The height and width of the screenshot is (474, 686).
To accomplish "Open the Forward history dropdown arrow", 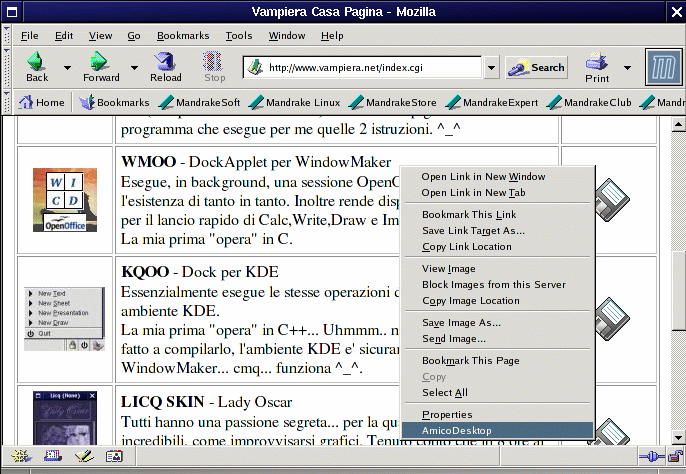I will [x=134, y=67].
